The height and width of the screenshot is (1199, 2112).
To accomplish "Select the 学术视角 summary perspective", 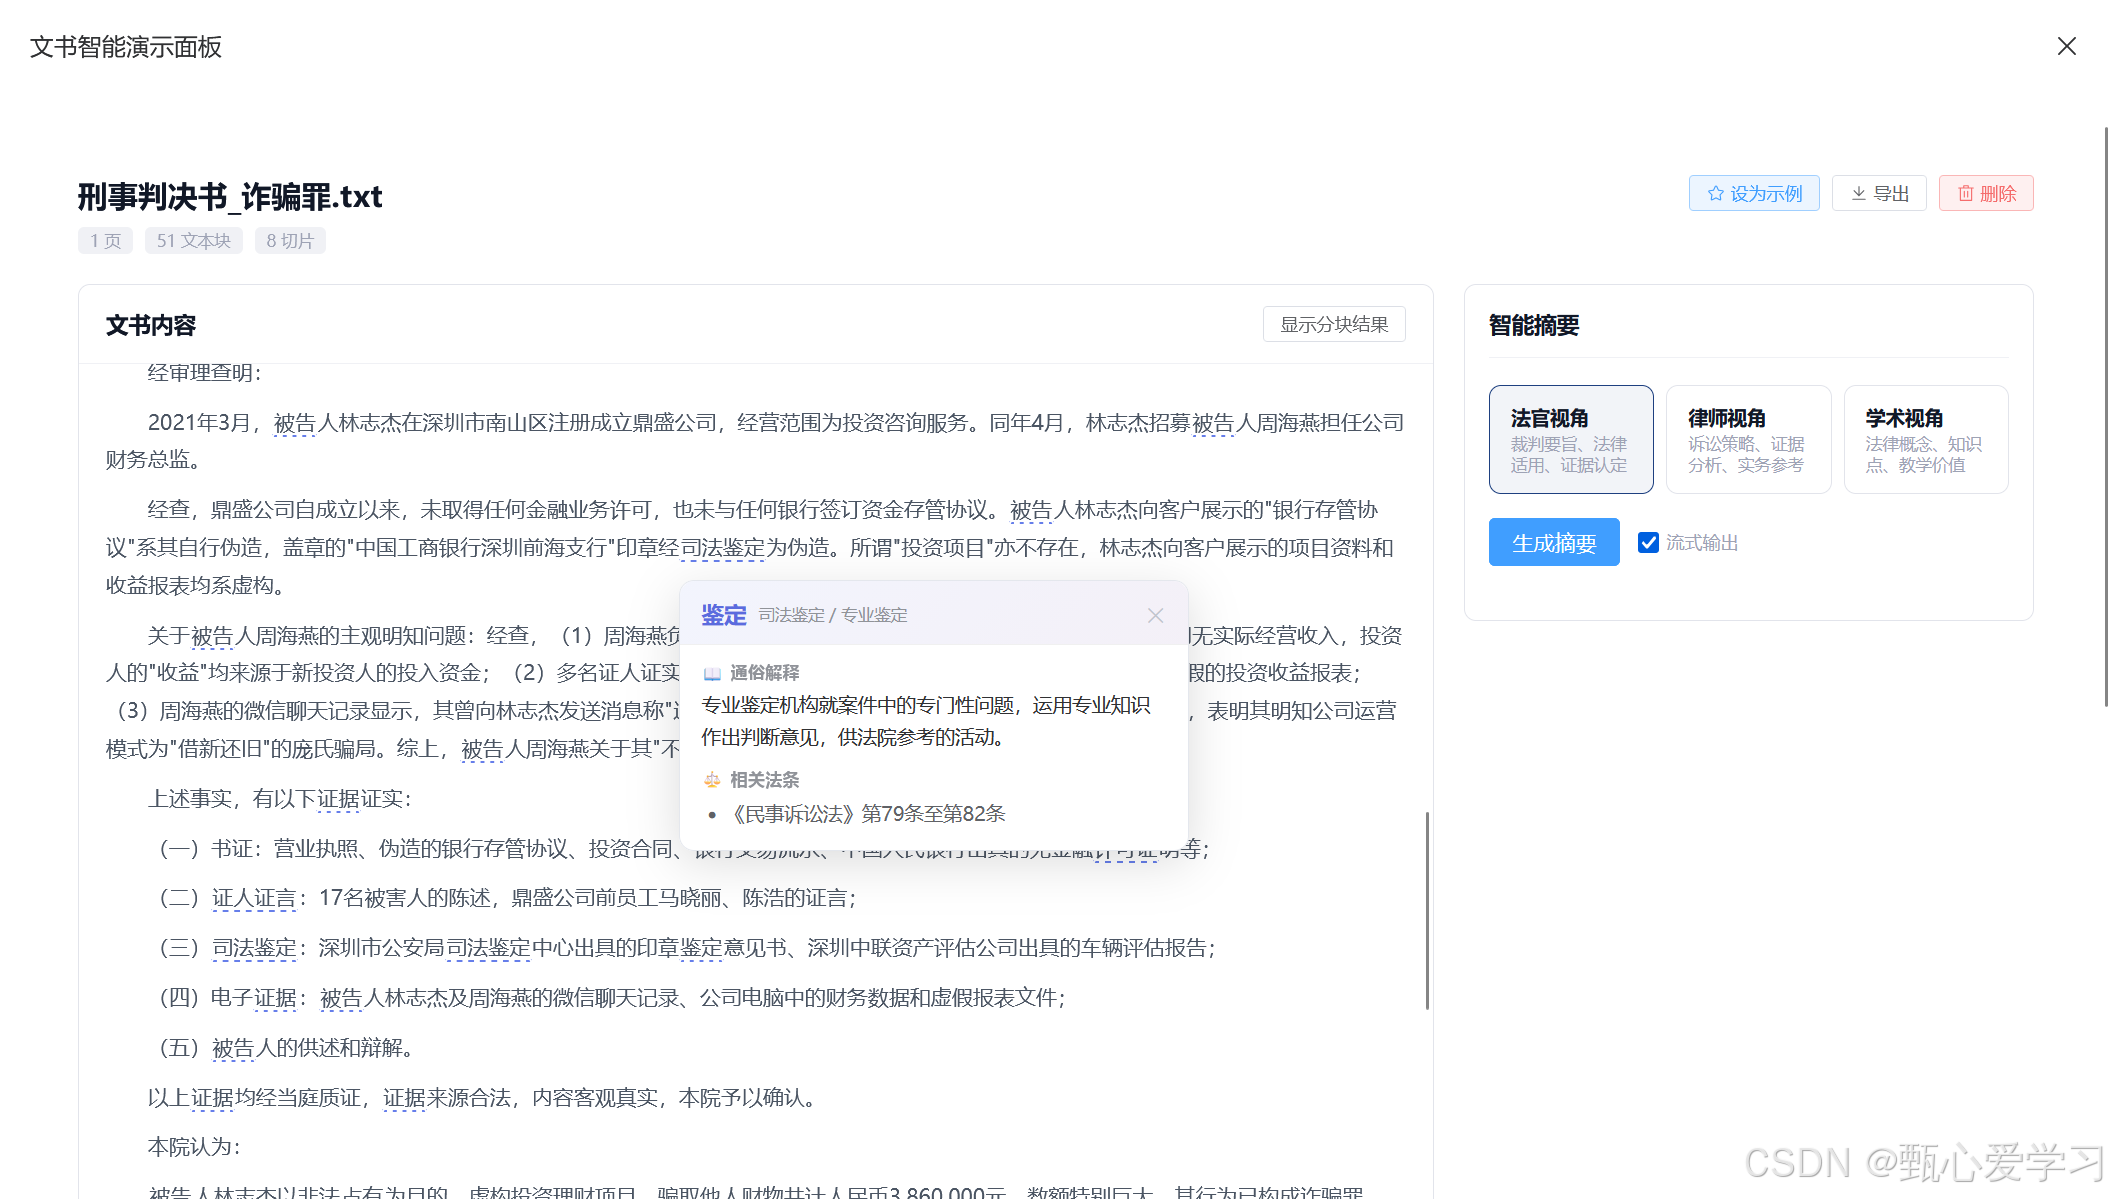I will [1925, 439].
